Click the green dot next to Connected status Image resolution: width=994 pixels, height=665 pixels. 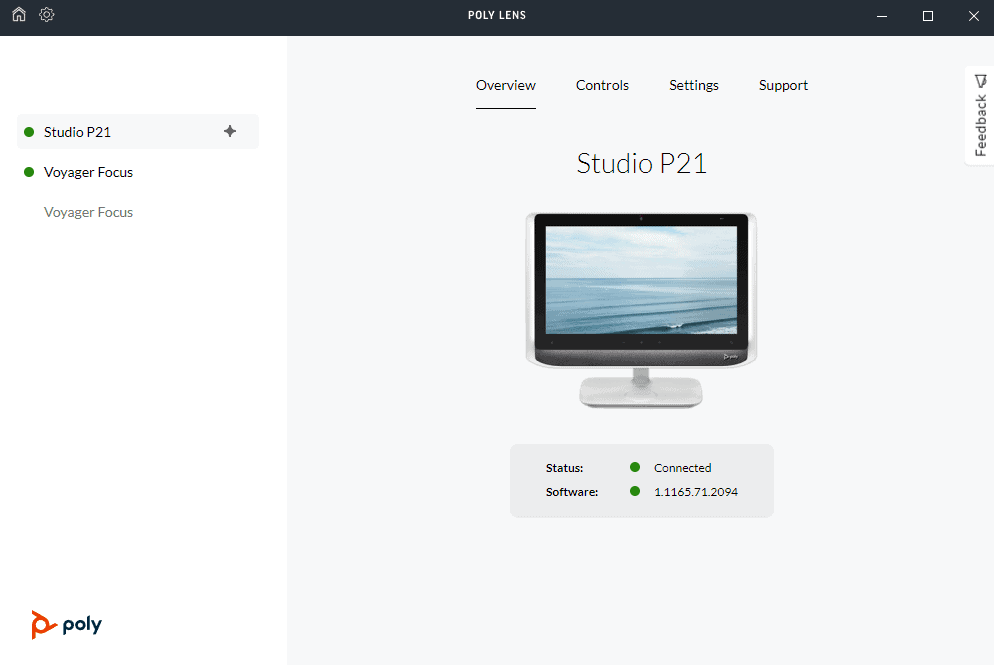click(x=634, y=467)
